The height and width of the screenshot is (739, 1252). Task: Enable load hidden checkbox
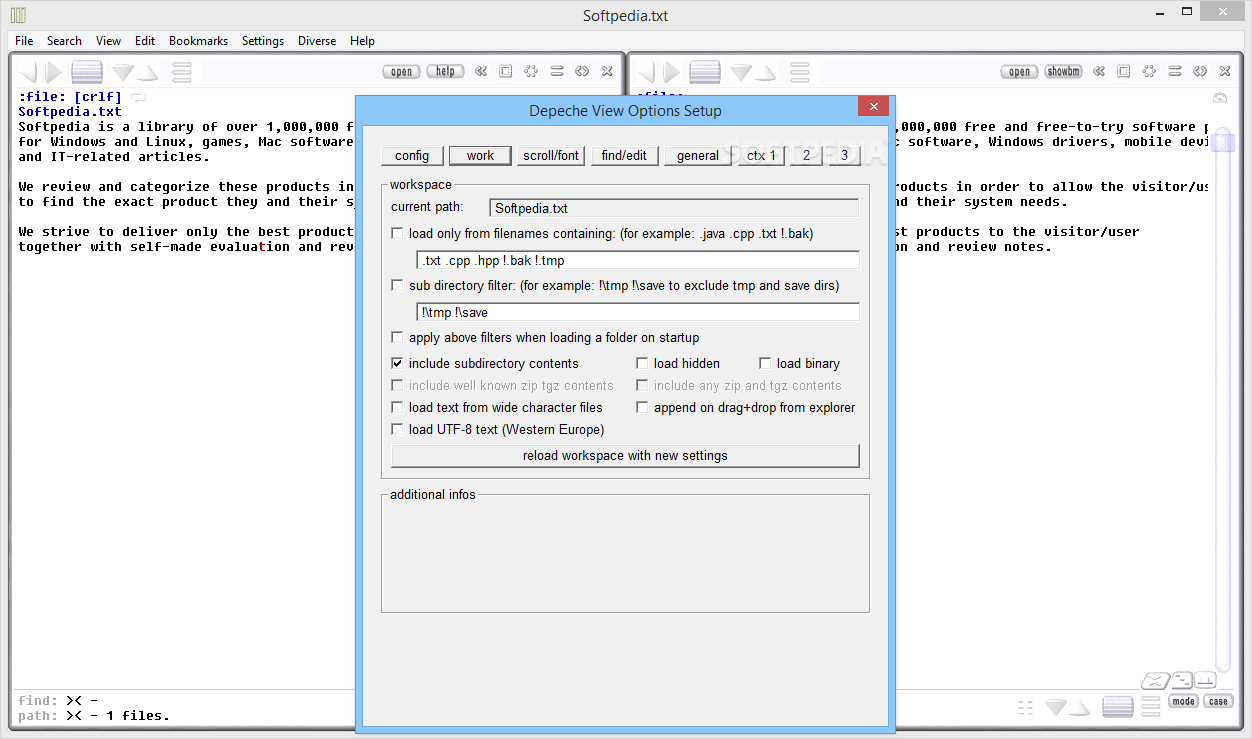[x=643, y=364]
